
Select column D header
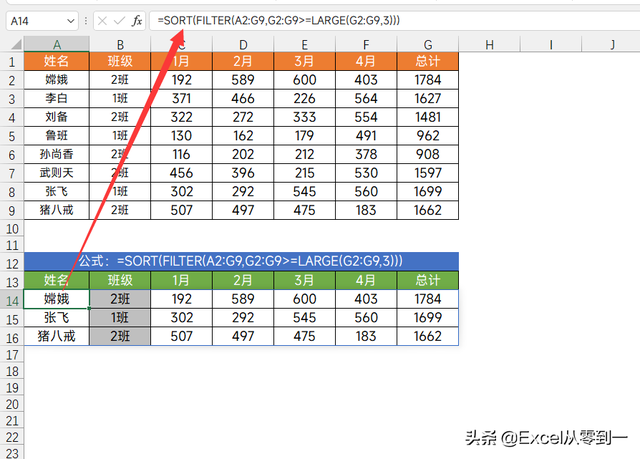point(243,44)
